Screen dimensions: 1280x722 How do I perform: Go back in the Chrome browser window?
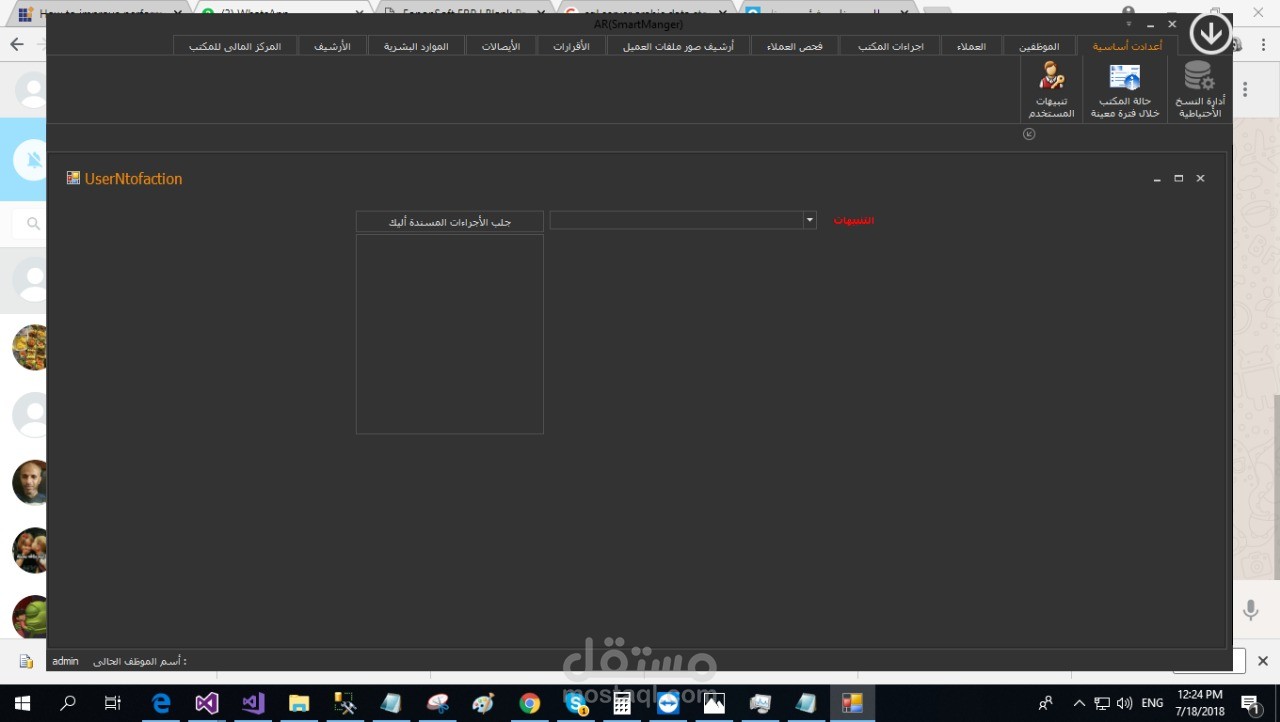pos(16,44)
